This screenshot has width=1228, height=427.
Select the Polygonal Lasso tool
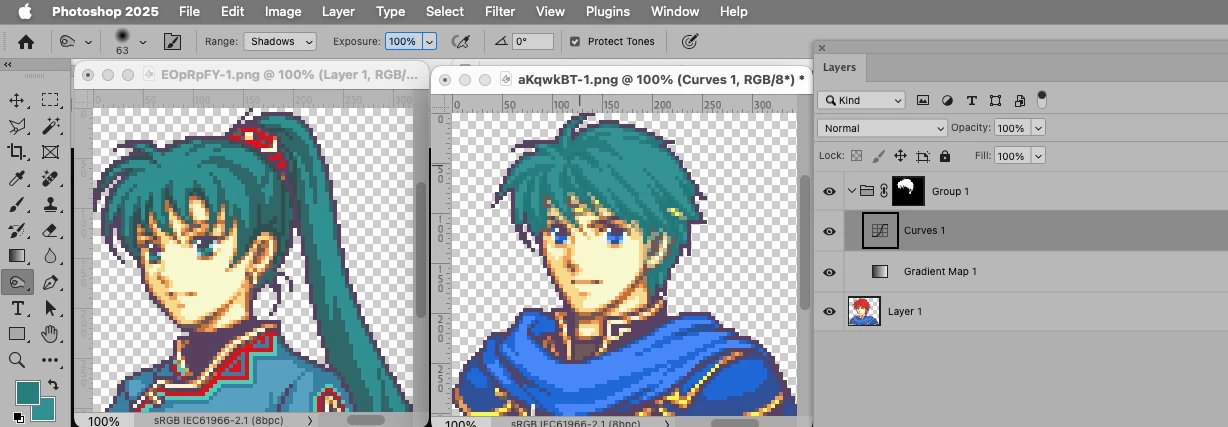point(17,126)
